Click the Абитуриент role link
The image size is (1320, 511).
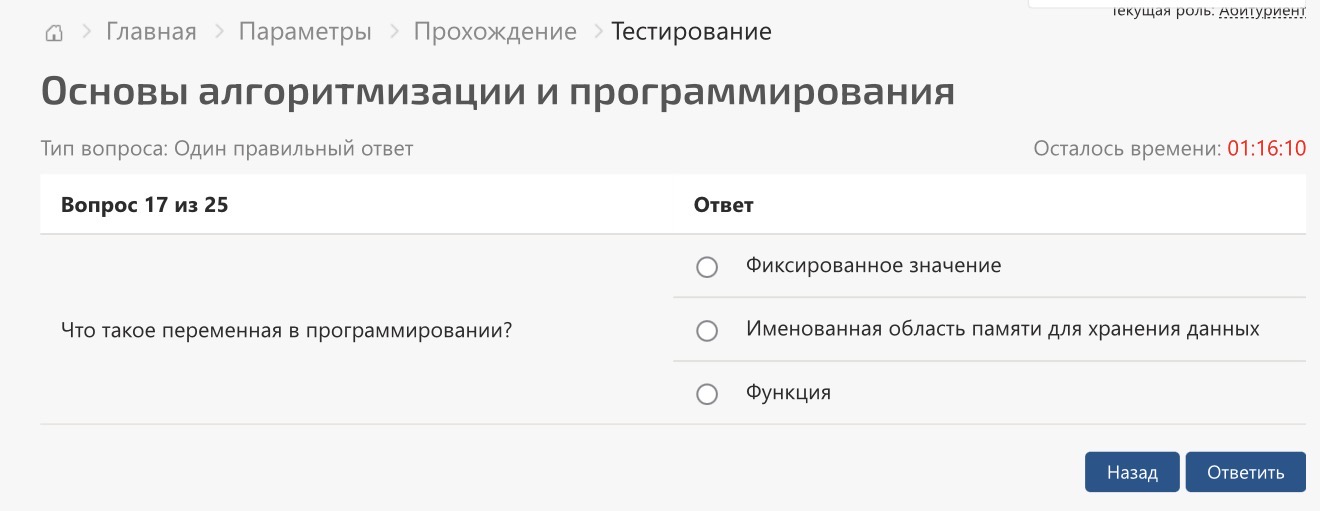(x=1262, y=10)
